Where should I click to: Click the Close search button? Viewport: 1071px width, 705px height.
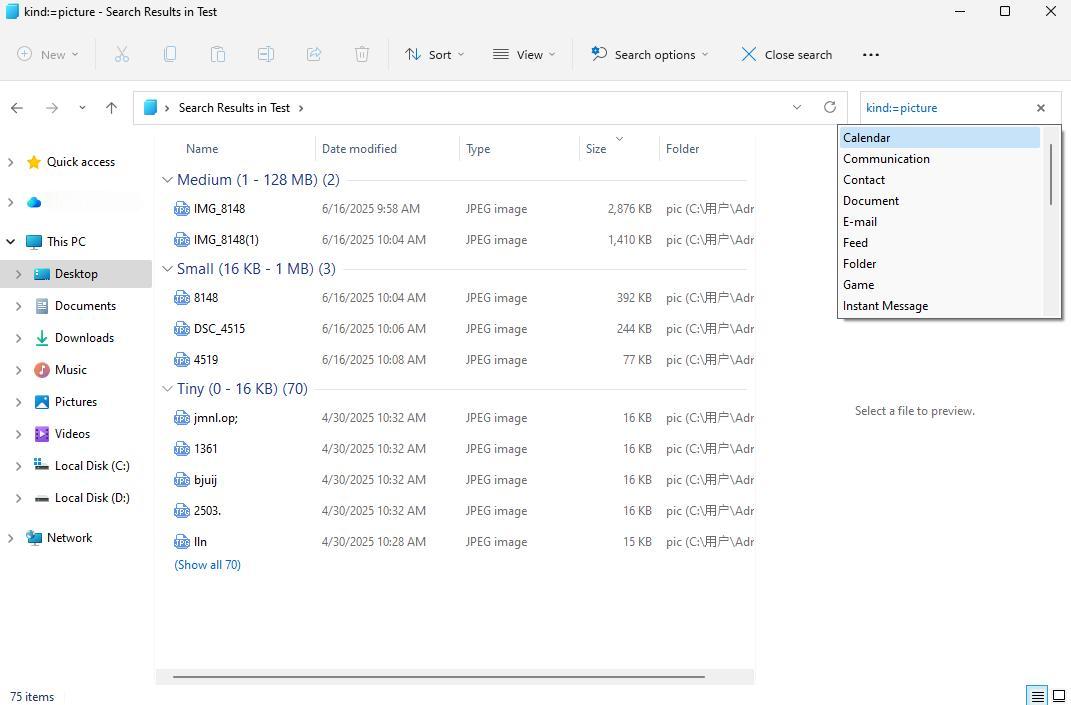pyautogui.click(x=786, y=55)
